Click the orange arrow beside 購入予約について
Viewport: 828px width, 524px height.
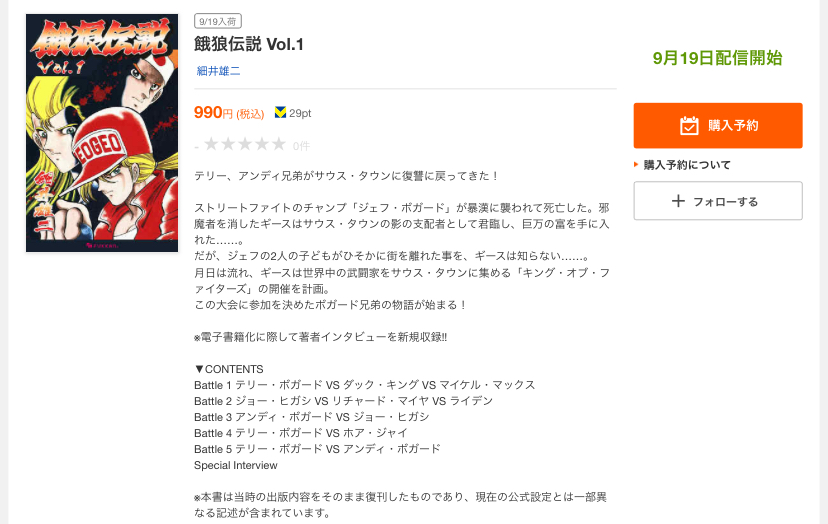[x=636, y=165]
